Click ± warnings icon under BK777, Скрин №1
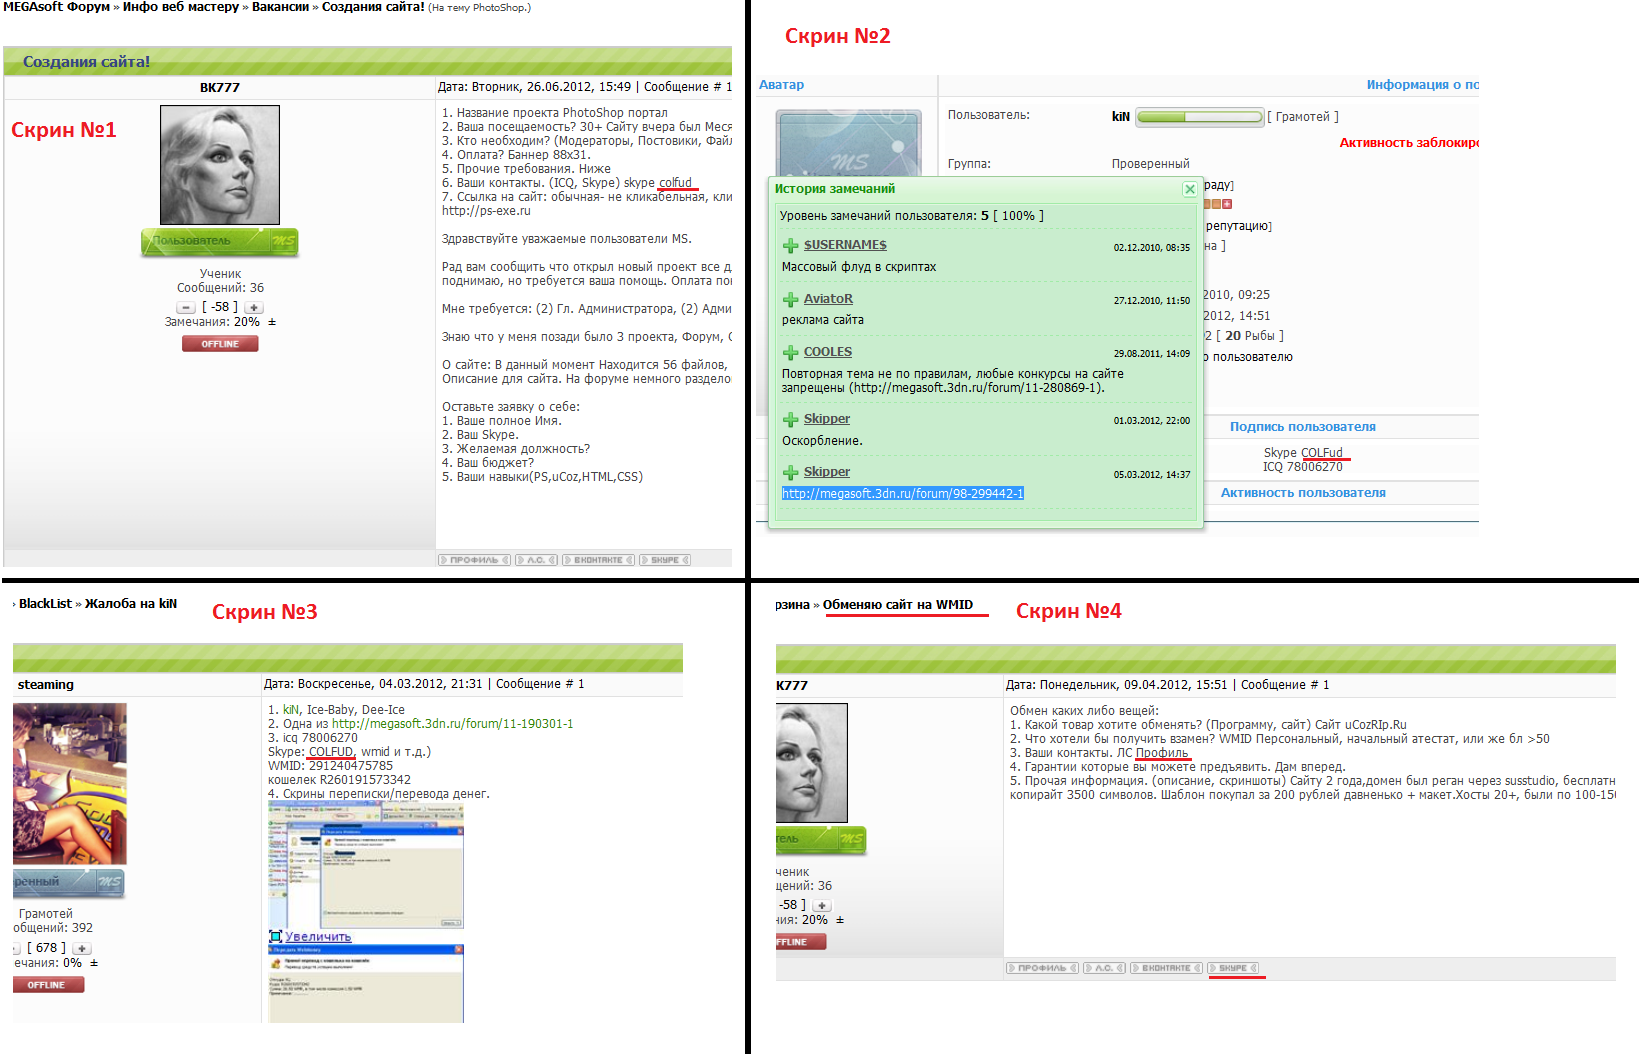 click(272, 322)
